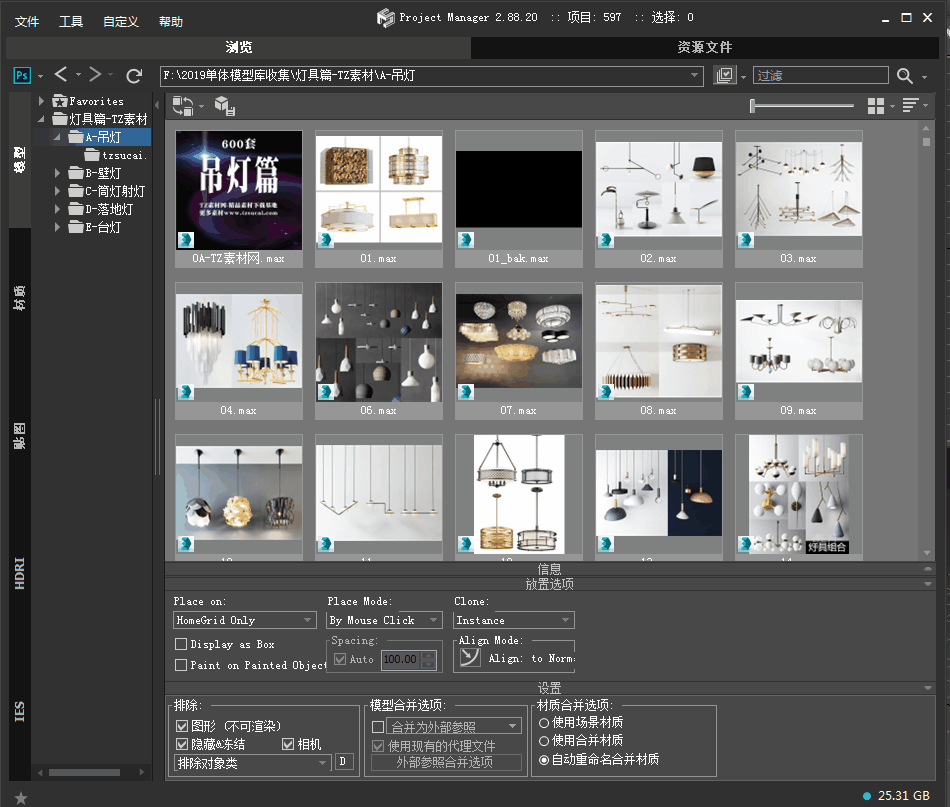Enable the Display as Box checkbox
Screen dimensions: 950x807
tap(181, 644)
